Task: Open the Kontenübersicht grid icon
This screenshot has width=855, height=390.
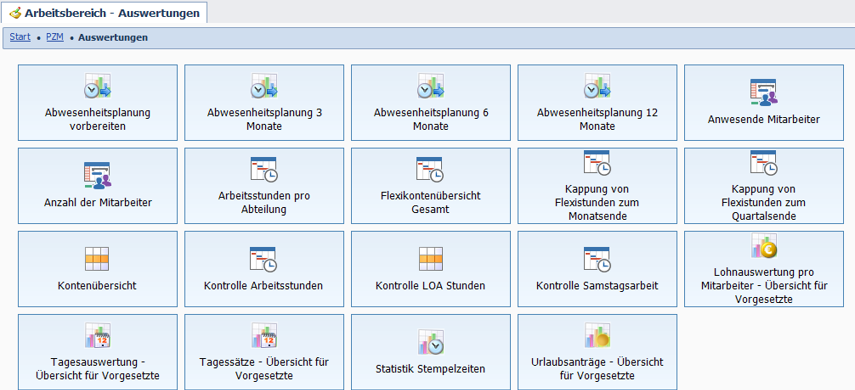Action: coord(98,259)
